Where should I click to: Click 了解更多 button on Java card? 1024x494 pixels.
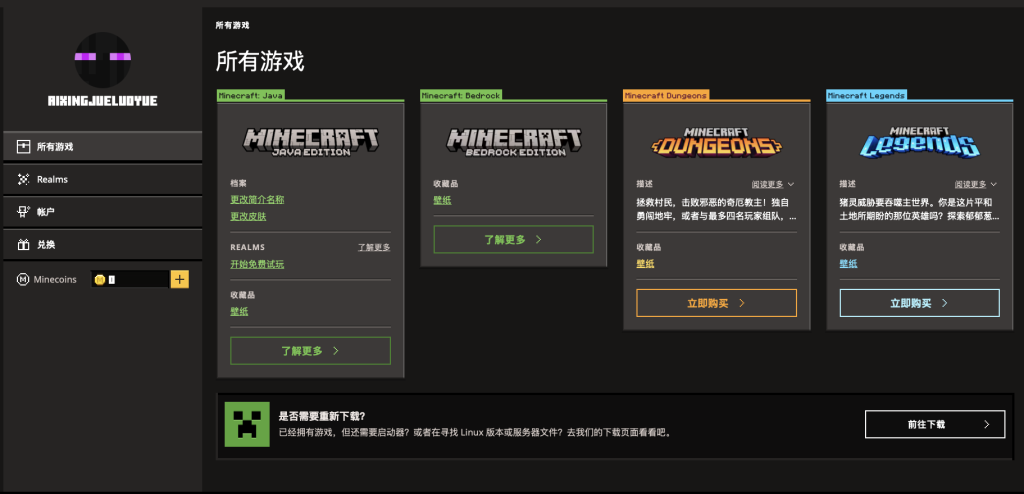[310, 351]
